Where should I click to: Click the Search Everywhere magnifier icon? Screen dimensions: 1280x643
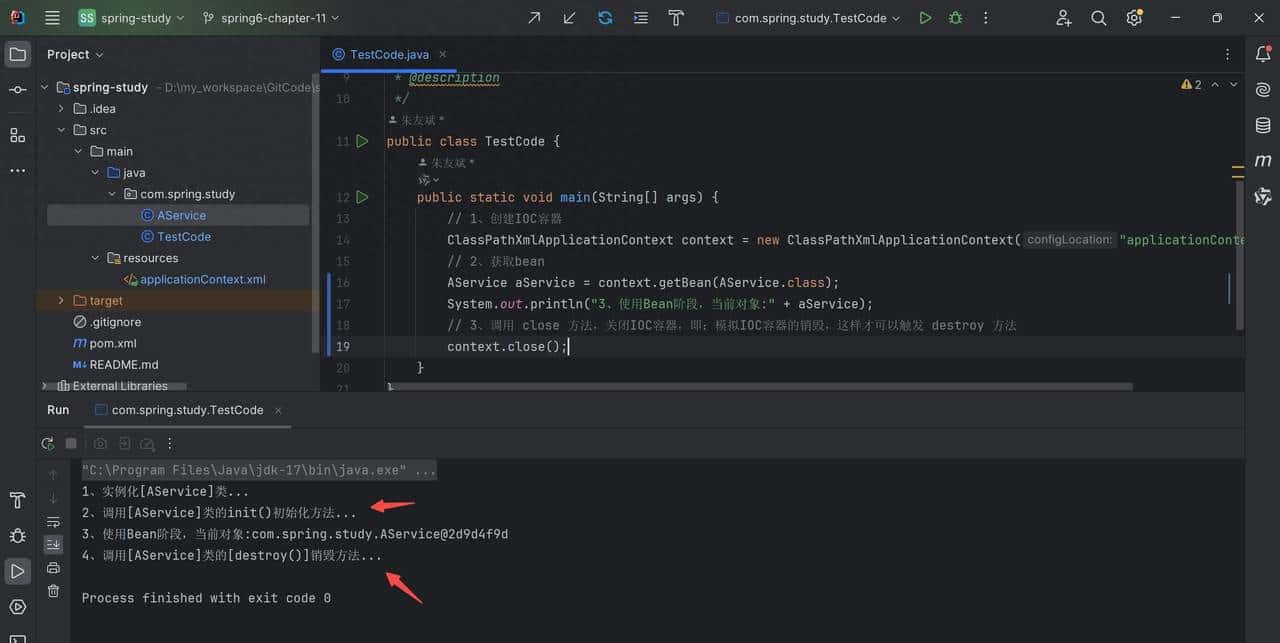click(1098, 18)
